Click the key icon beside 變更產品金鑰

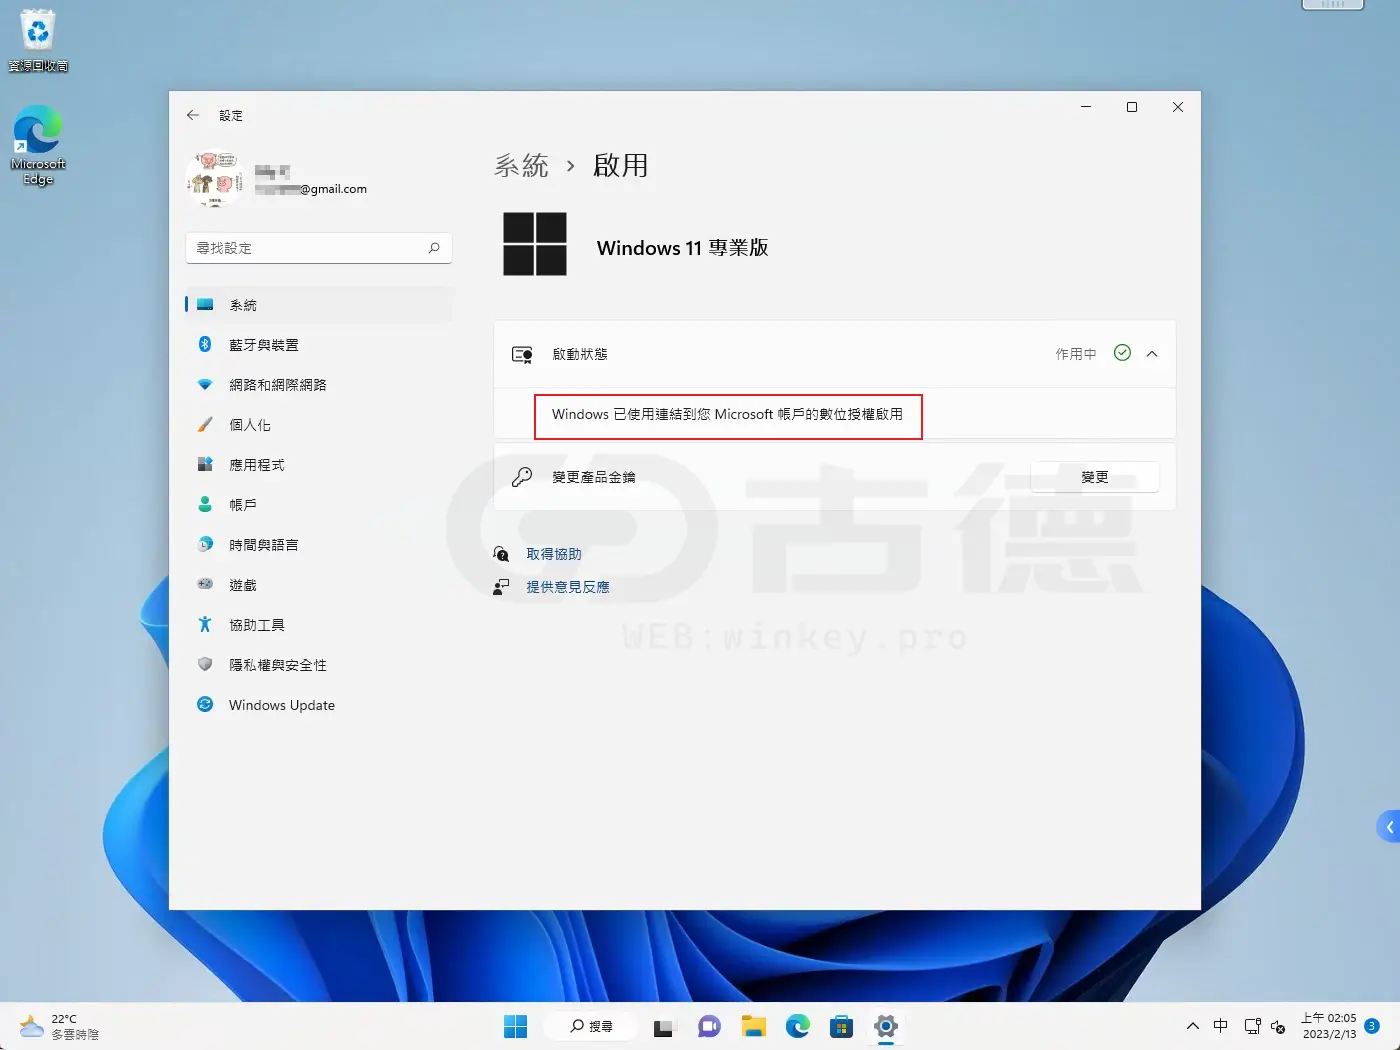(522, 477)
